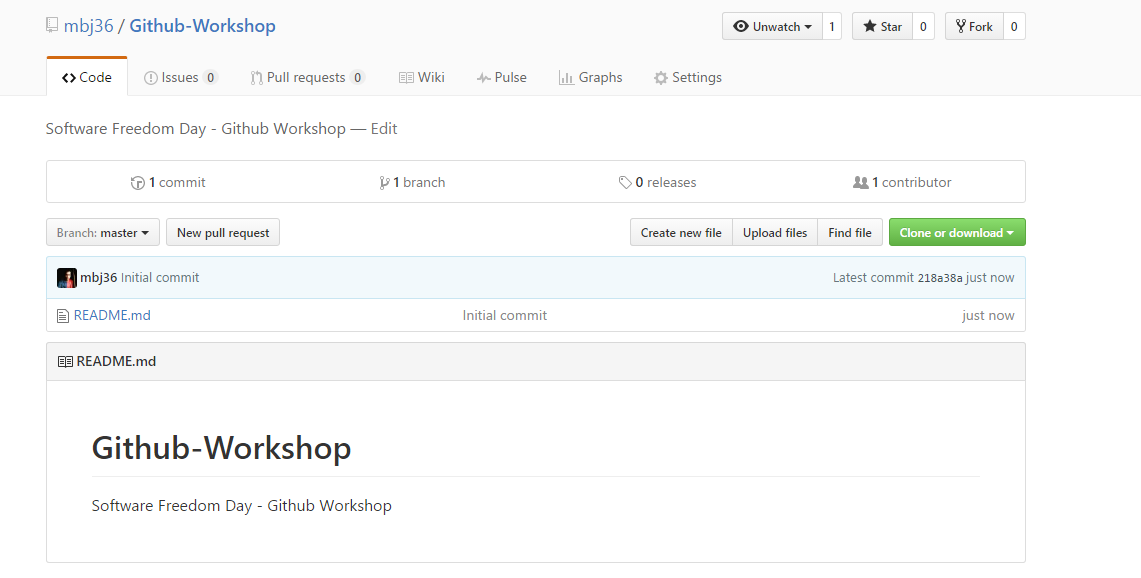Click Find file button

(850, 232)
